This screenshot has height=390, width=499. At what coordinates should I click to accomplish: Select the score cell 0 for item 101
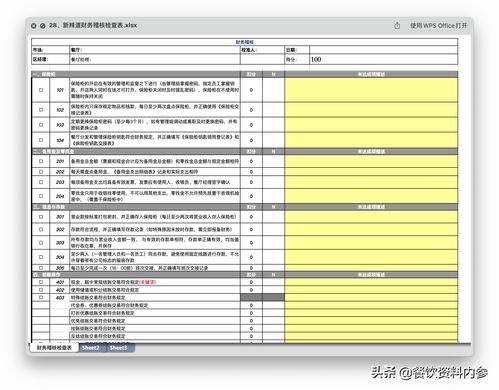tap(251, 90)
